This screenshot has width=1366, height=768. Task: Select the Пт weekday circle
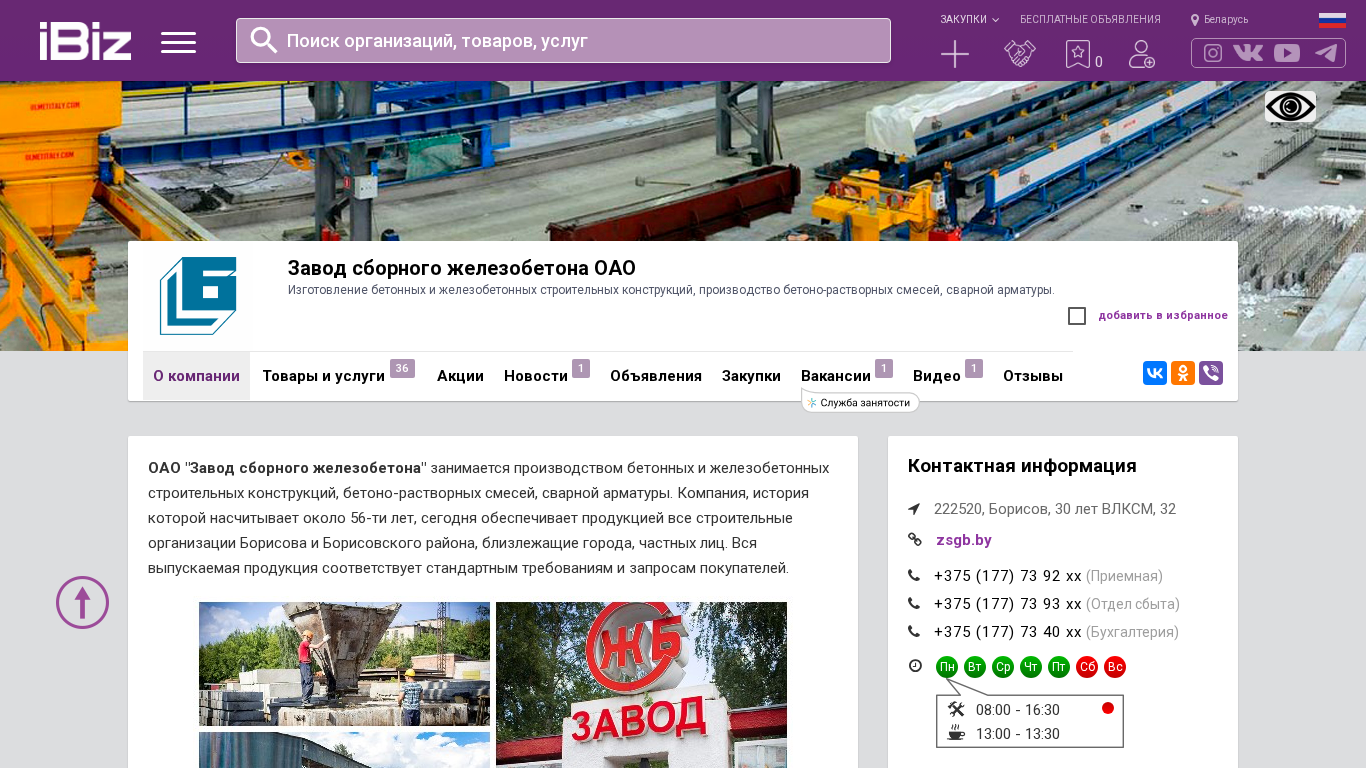(1059, 667)
